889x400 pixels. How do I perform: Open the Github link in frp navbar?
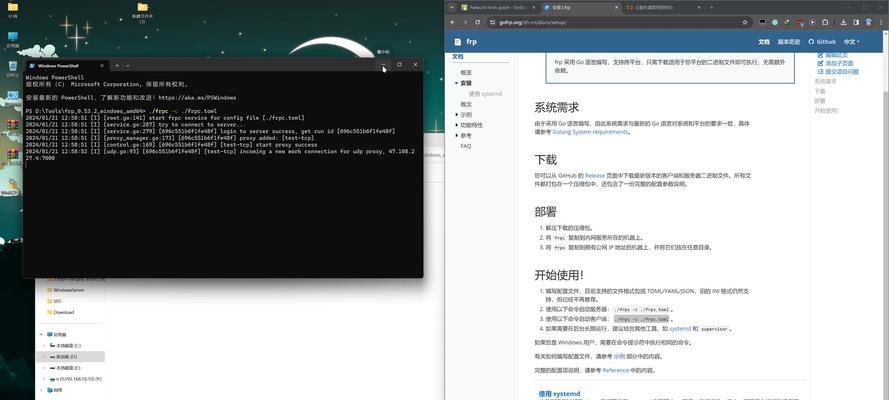822,42
